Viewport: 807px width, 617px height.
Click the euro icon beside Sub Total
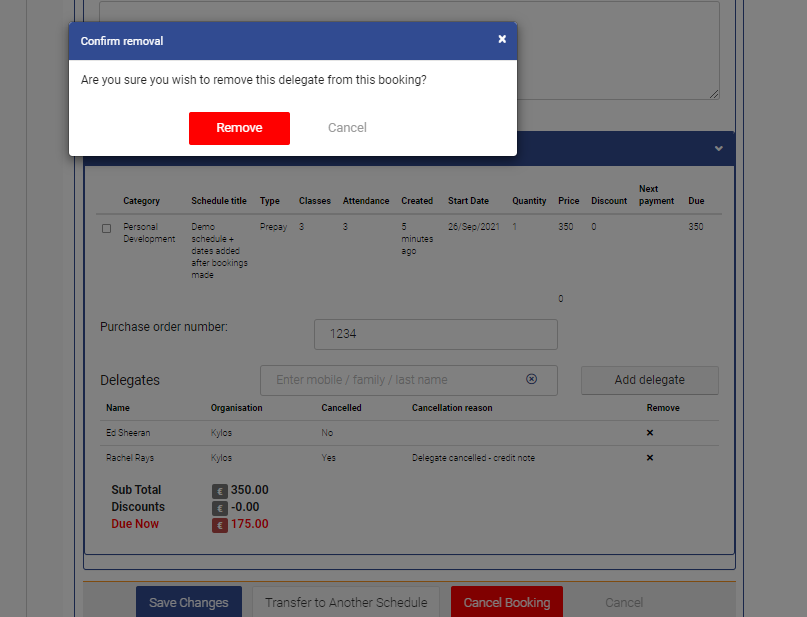219,491
